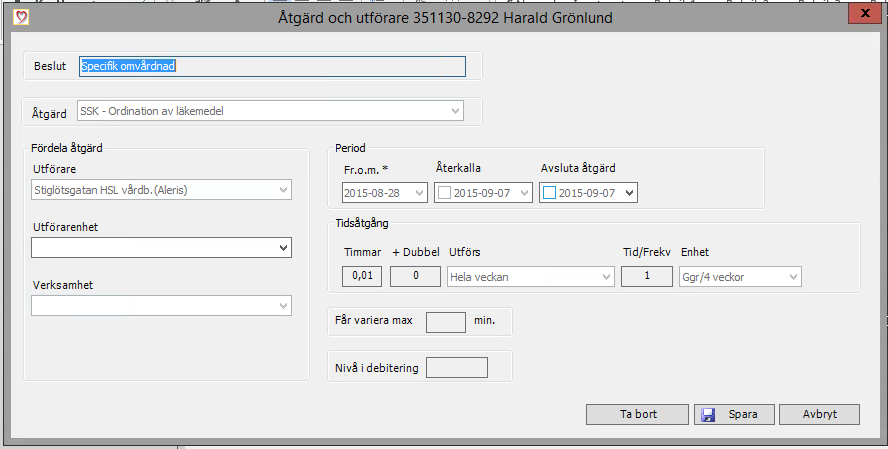Viewport: 888px width, 449px height.
Task: Click the heart application icon in title bar
Action: point(21,17)
